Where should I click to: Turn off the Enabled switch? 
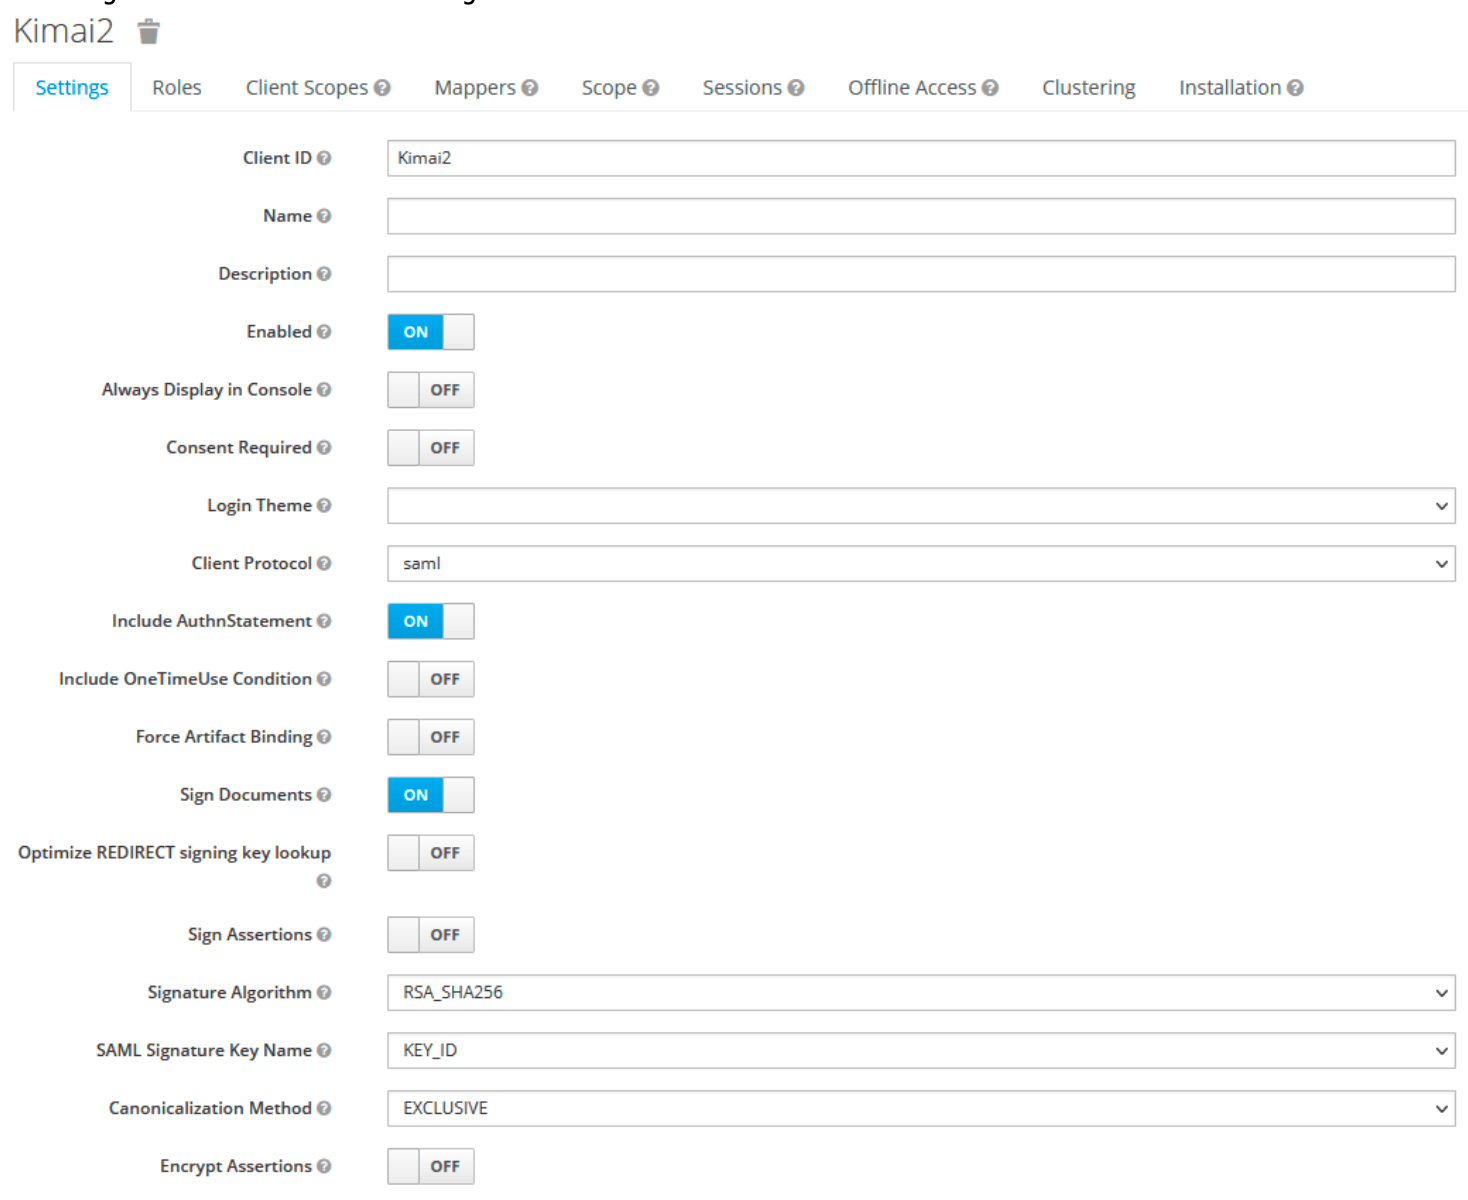[x=431, y=332]
